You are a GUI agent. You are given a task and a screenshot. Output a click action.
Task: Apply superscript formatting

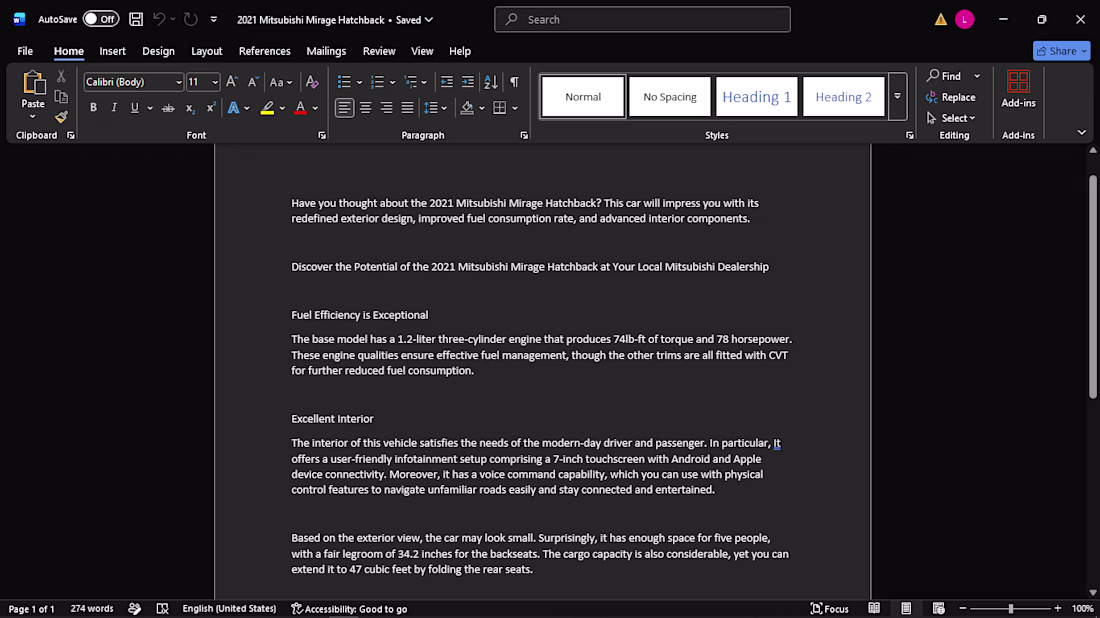pos(210,108)
